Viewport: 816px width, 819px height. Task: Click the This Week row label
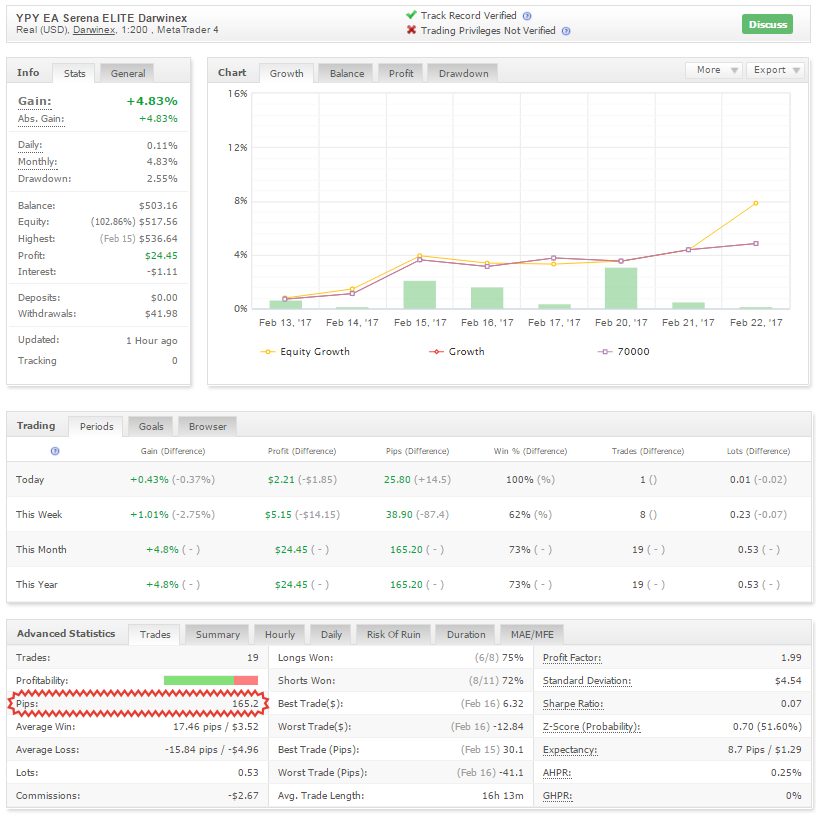click(39, 515)
